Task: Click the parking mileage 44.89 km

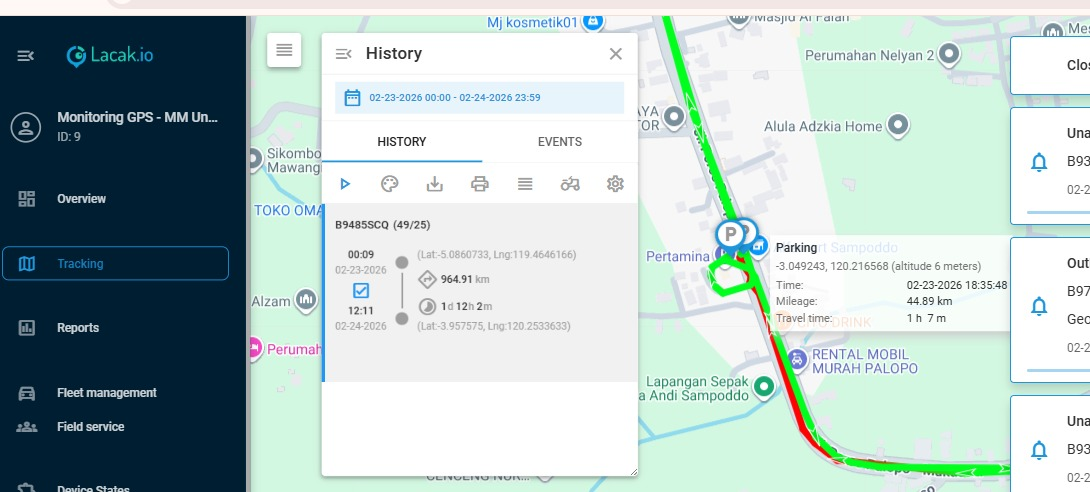Action: coord(931,302)
